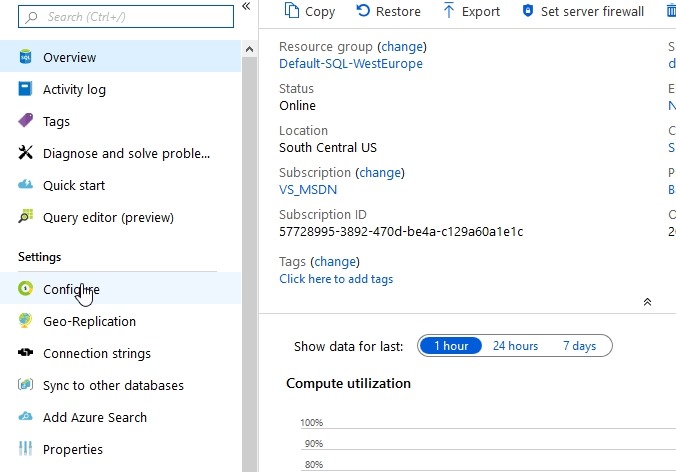
Task: Click the Query editor preview icon
Action: [26, 217]
